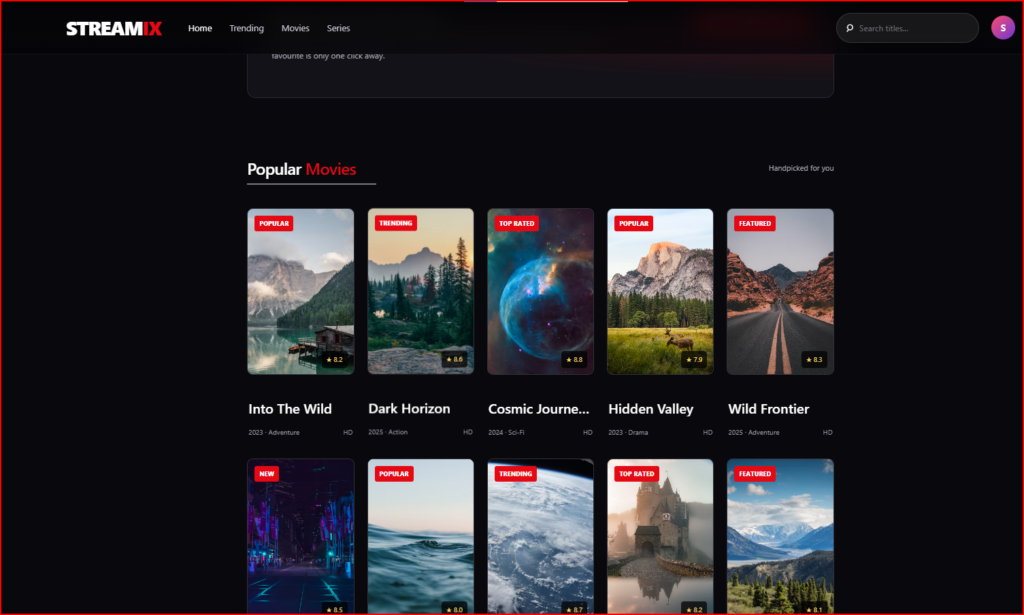The width and height of the screenshot is (1024, 615).
Task: Open the user avatar labeled S
Action: 1002,28
